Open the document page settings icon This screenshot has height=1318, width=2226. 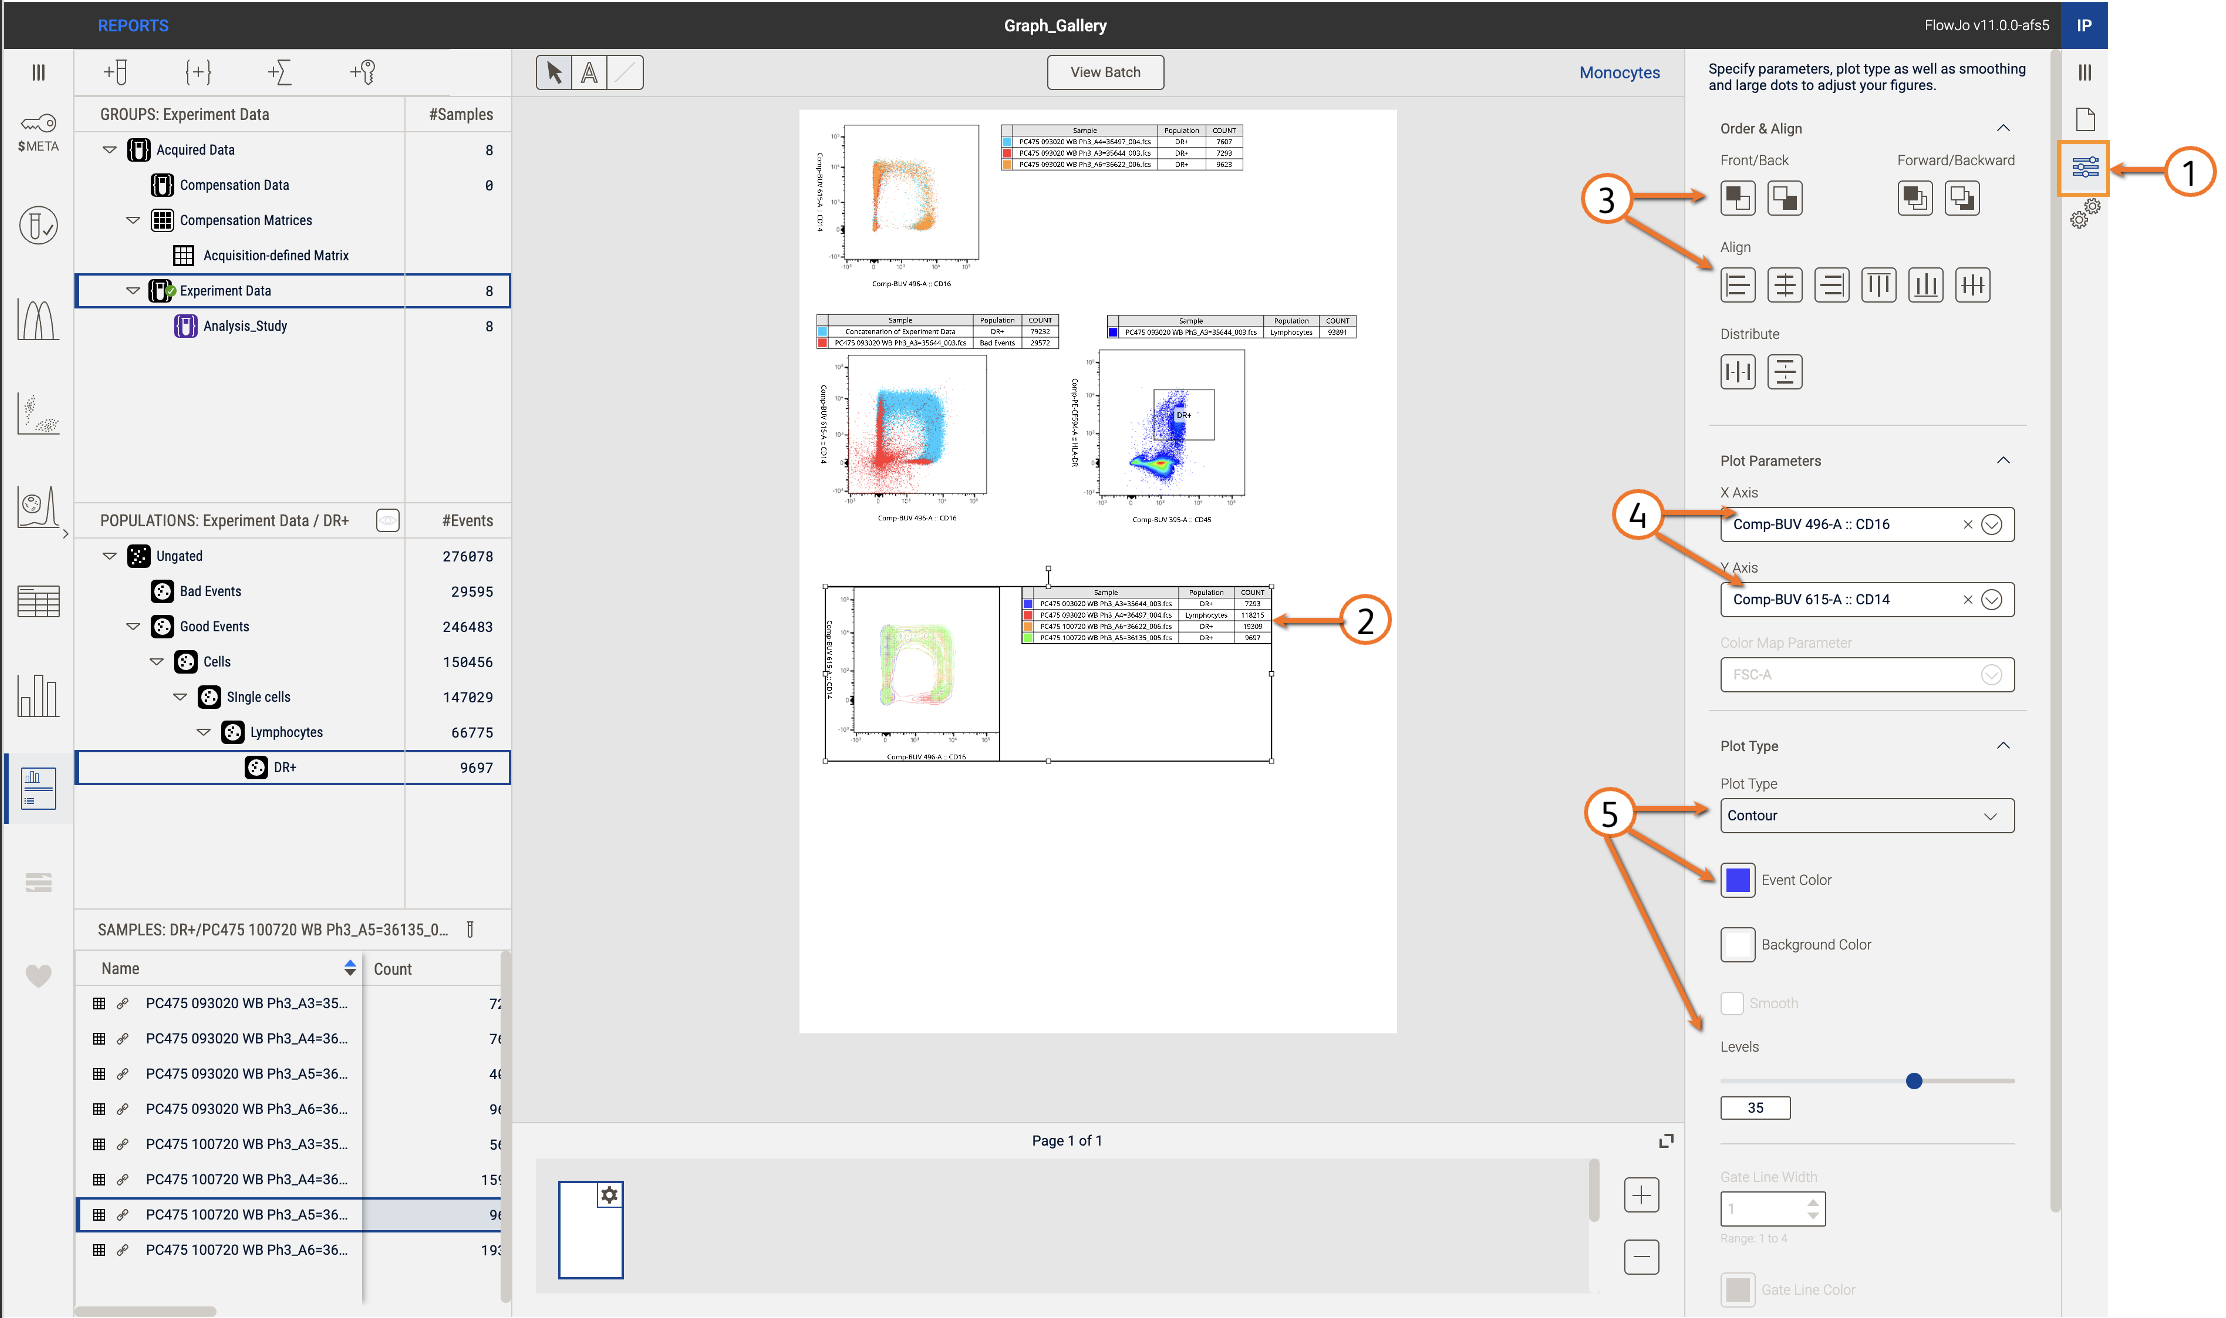[x=2084, y=119]
